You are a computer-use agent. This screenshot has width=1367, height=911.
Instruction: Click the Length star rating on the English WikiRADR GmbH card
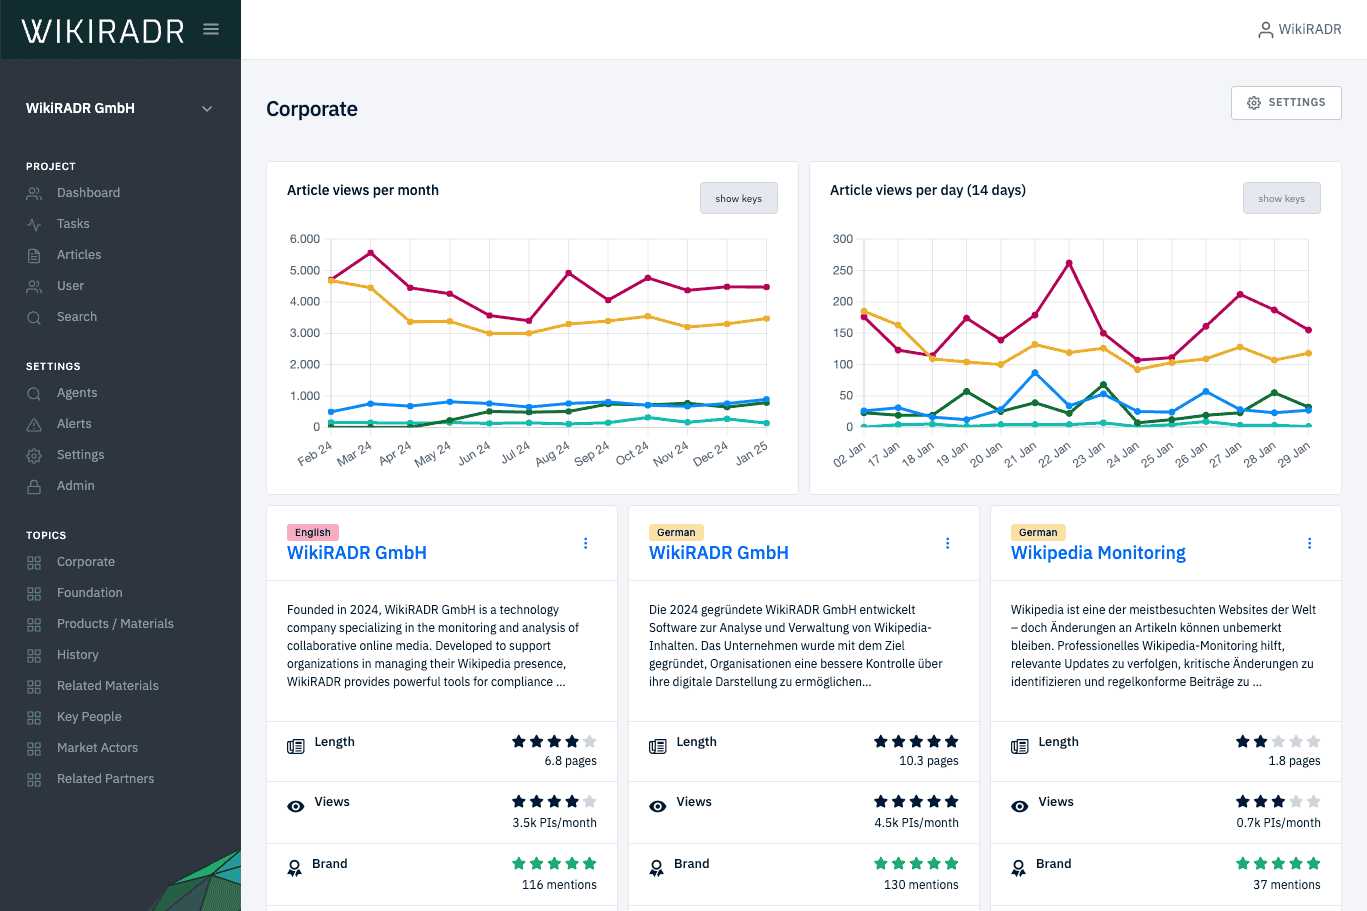tap(554, 742)
